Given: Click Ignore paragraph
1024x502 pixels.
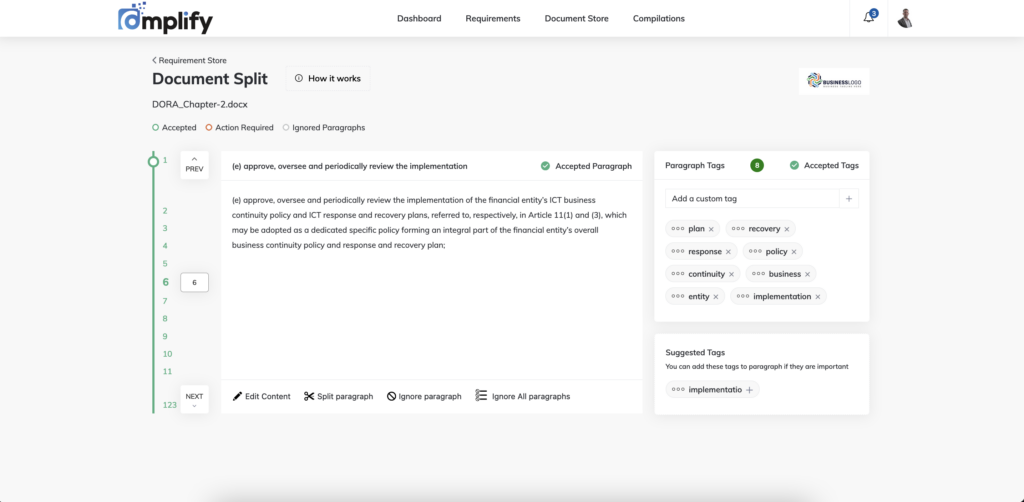Looking at the screenshot, I should tap(424, 396).
